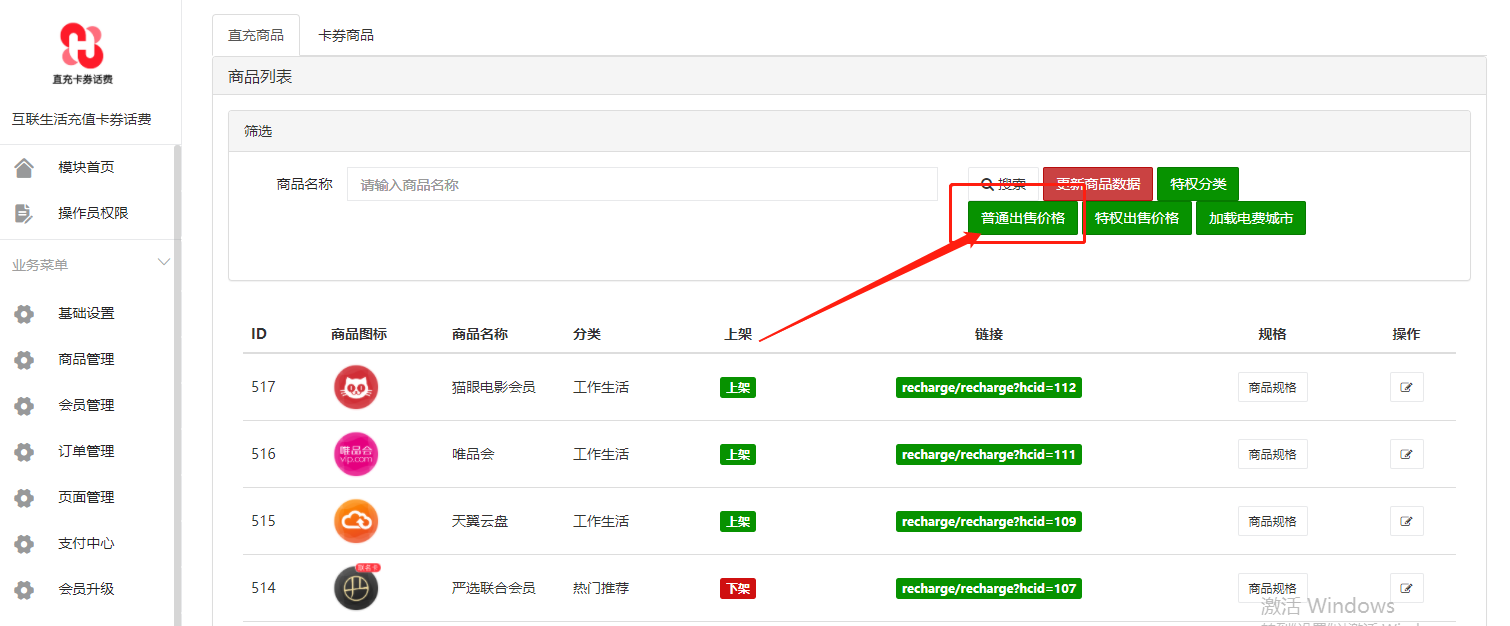This screenshot has width=1510, height=626.
Task: Click the product name 天翼云盘
Action: [480, 521]
